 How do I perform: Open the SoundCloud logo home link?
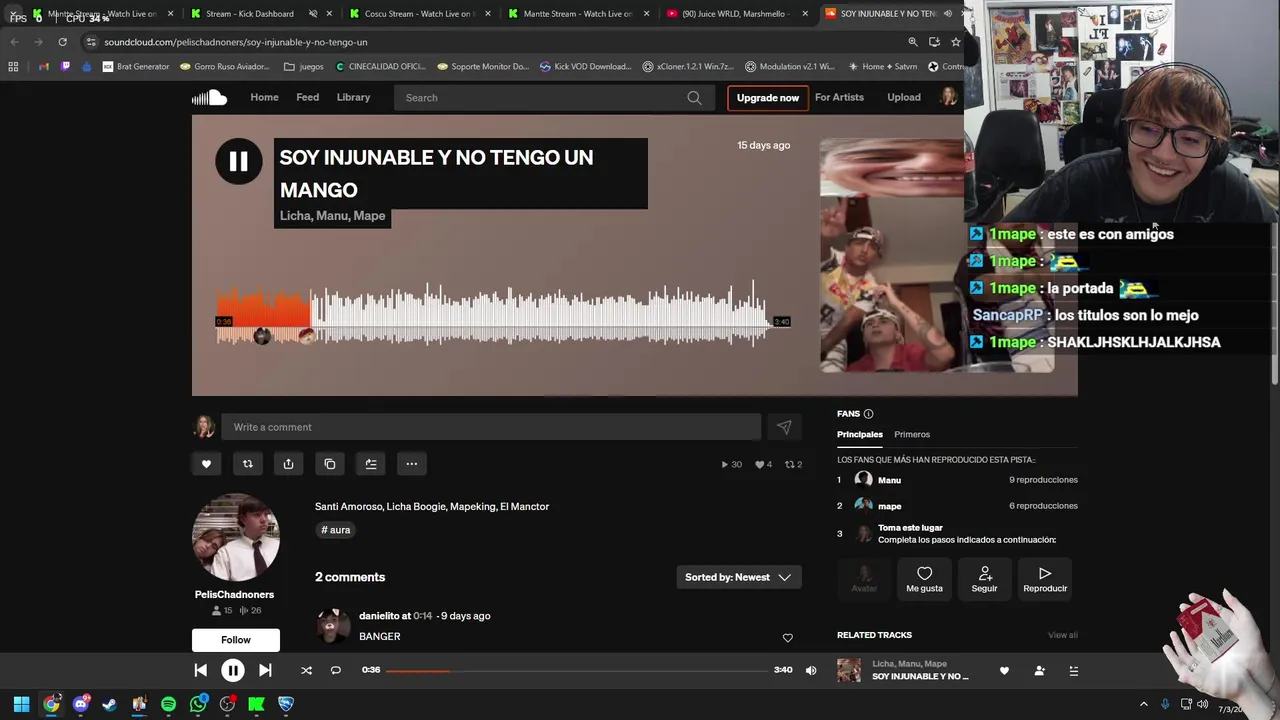coord(209,97)
